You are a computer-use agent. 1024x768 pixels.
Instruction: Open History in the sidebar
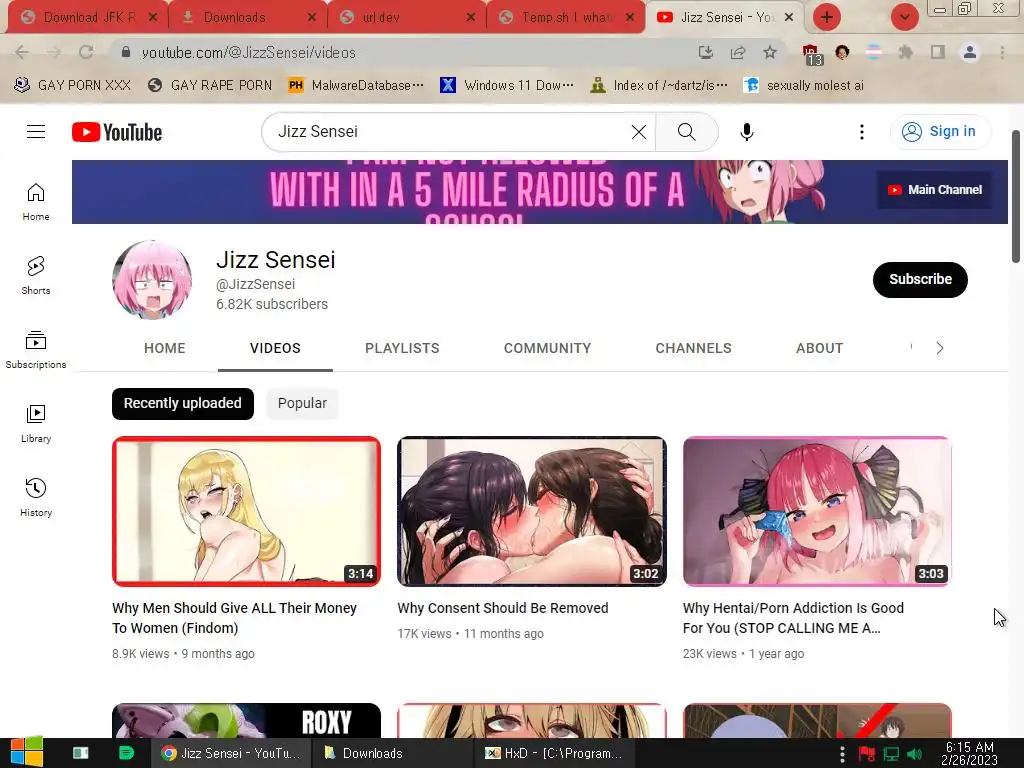(x=36, y=498)
